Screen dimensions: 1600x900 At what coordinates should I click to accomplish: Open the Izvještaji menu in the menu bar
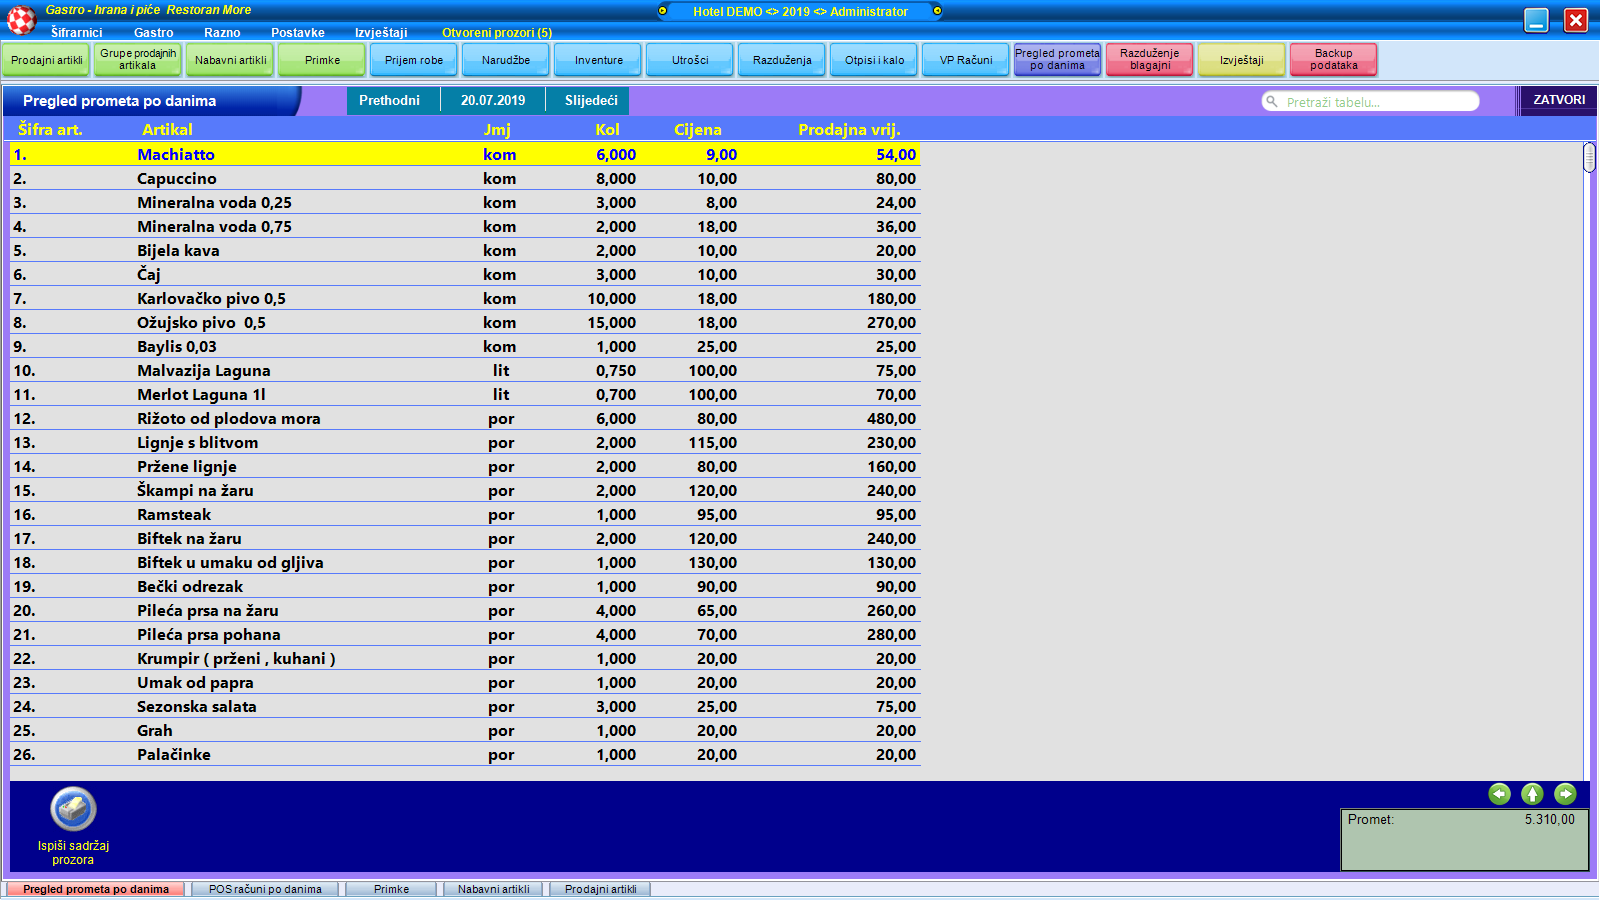(381, 33)
